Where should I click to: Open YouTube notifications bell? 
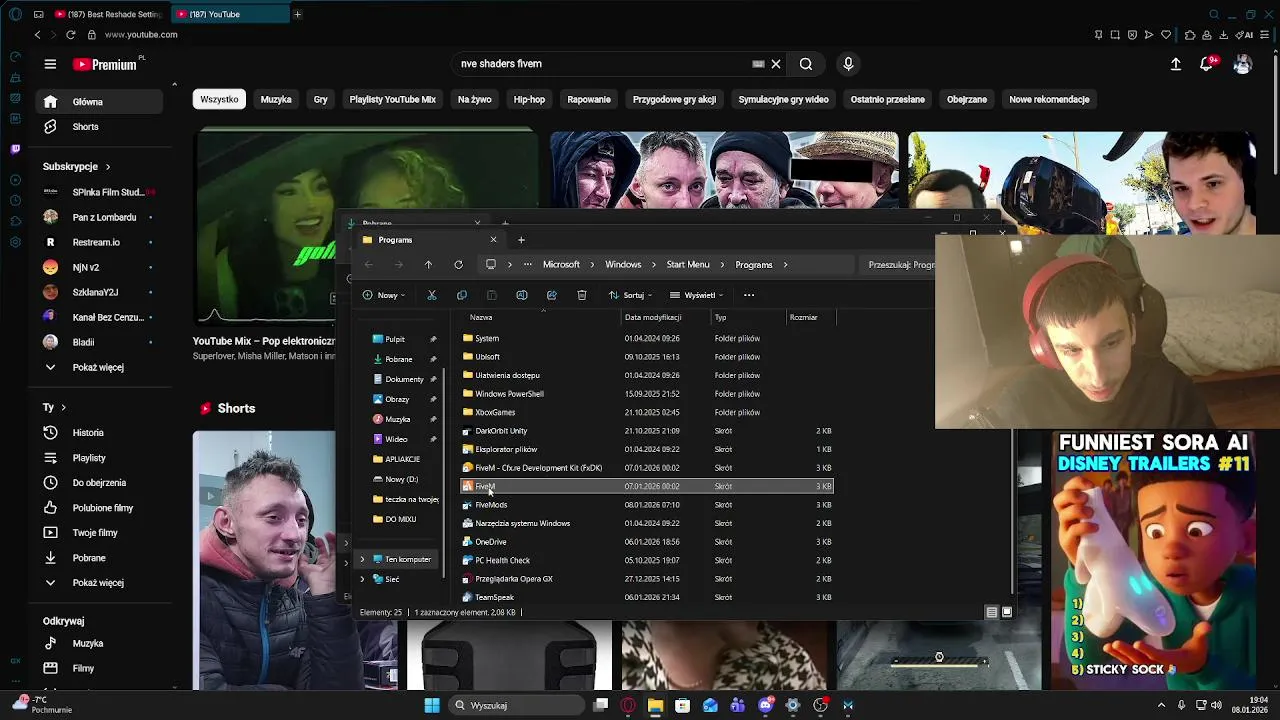(x=1207, y=64)
